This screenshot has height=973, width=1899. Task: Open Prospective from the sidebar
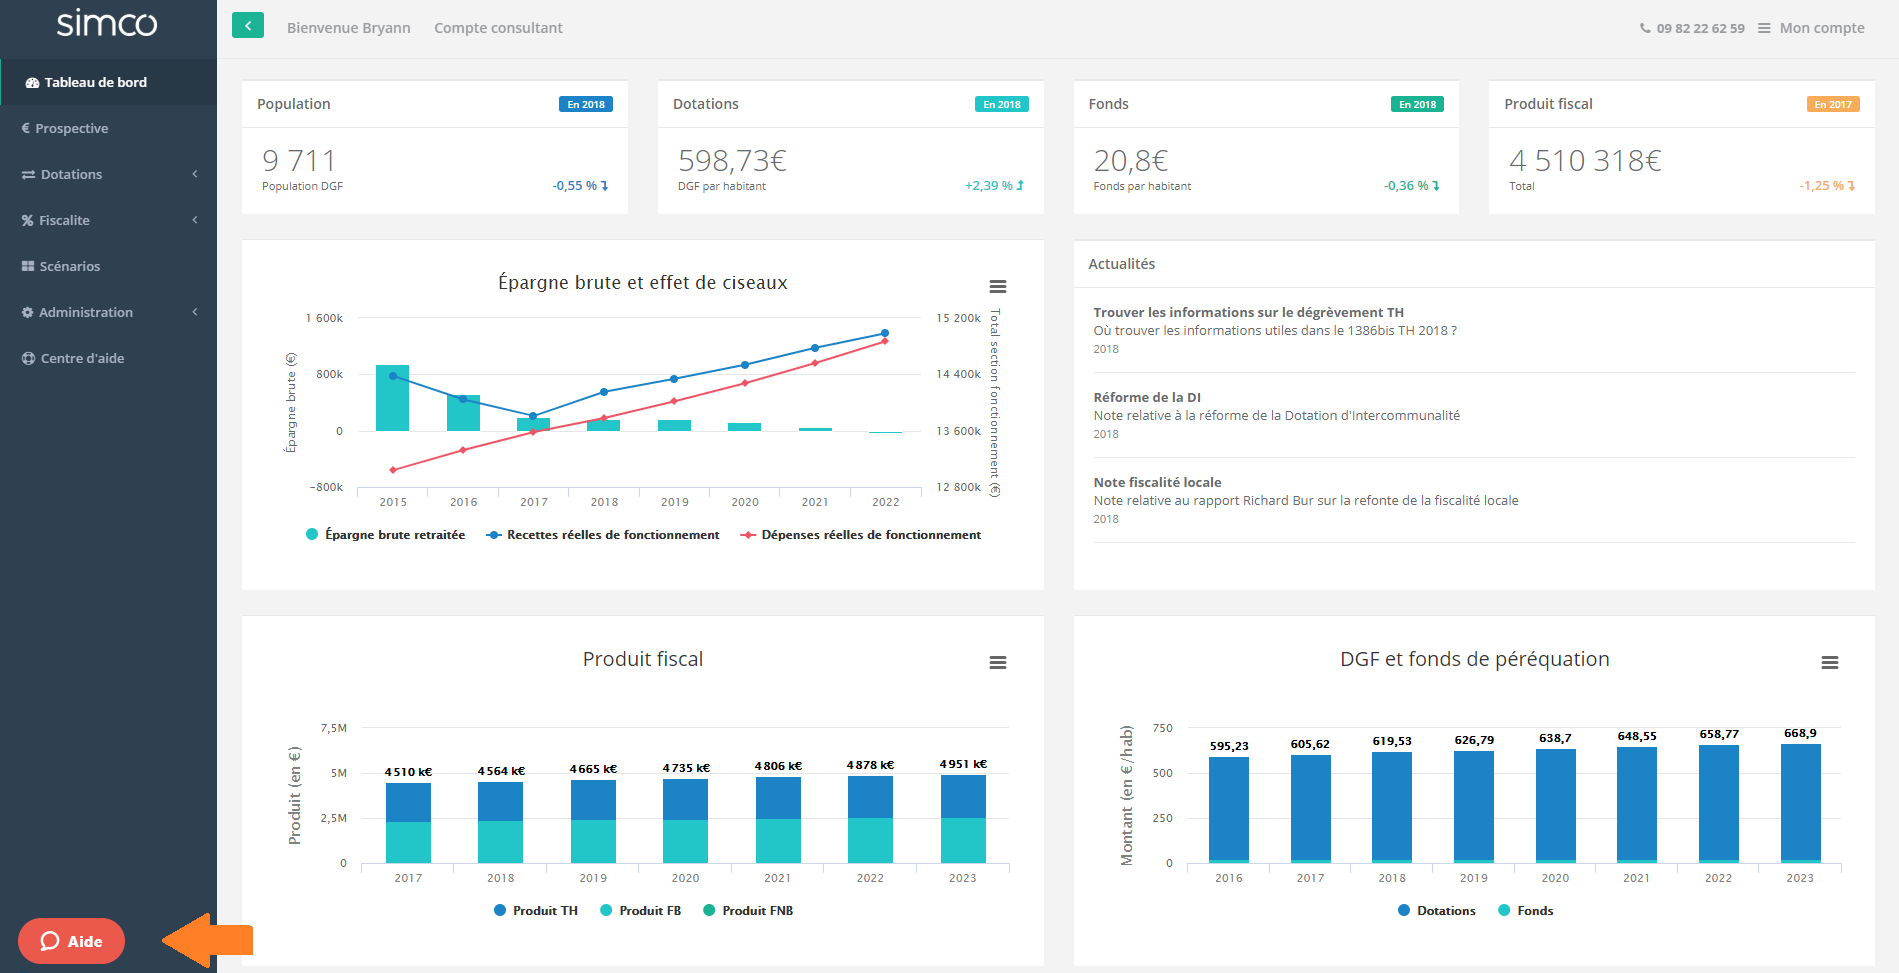coord(71,128)
